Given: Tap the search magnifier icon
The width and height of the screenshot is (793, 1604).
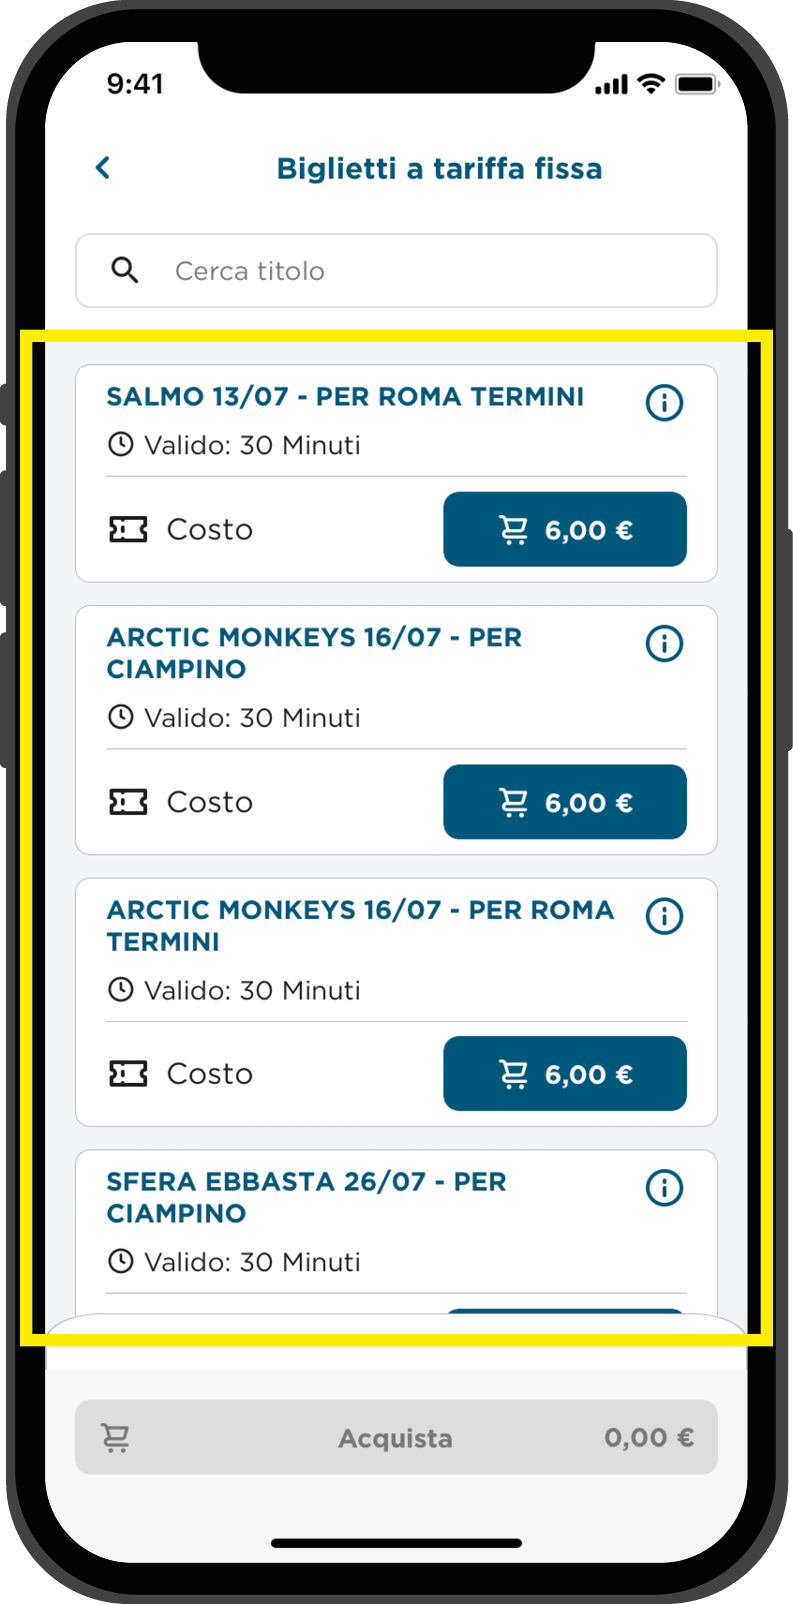Looking at the screenshot, I should (125, 270).
